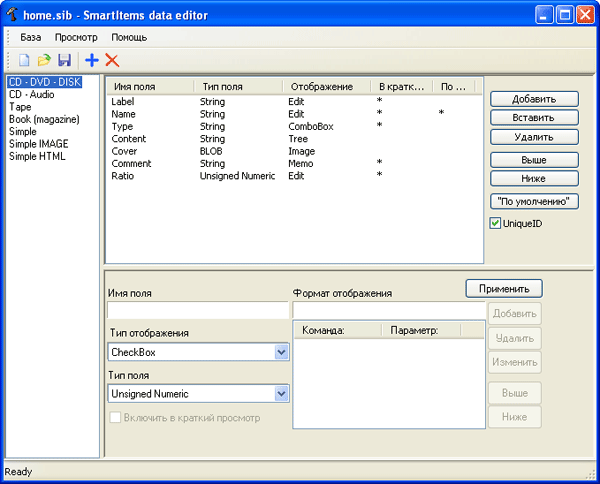Click the "По умолчанию" button
600x484 pixels.
(x=535, y=201)
